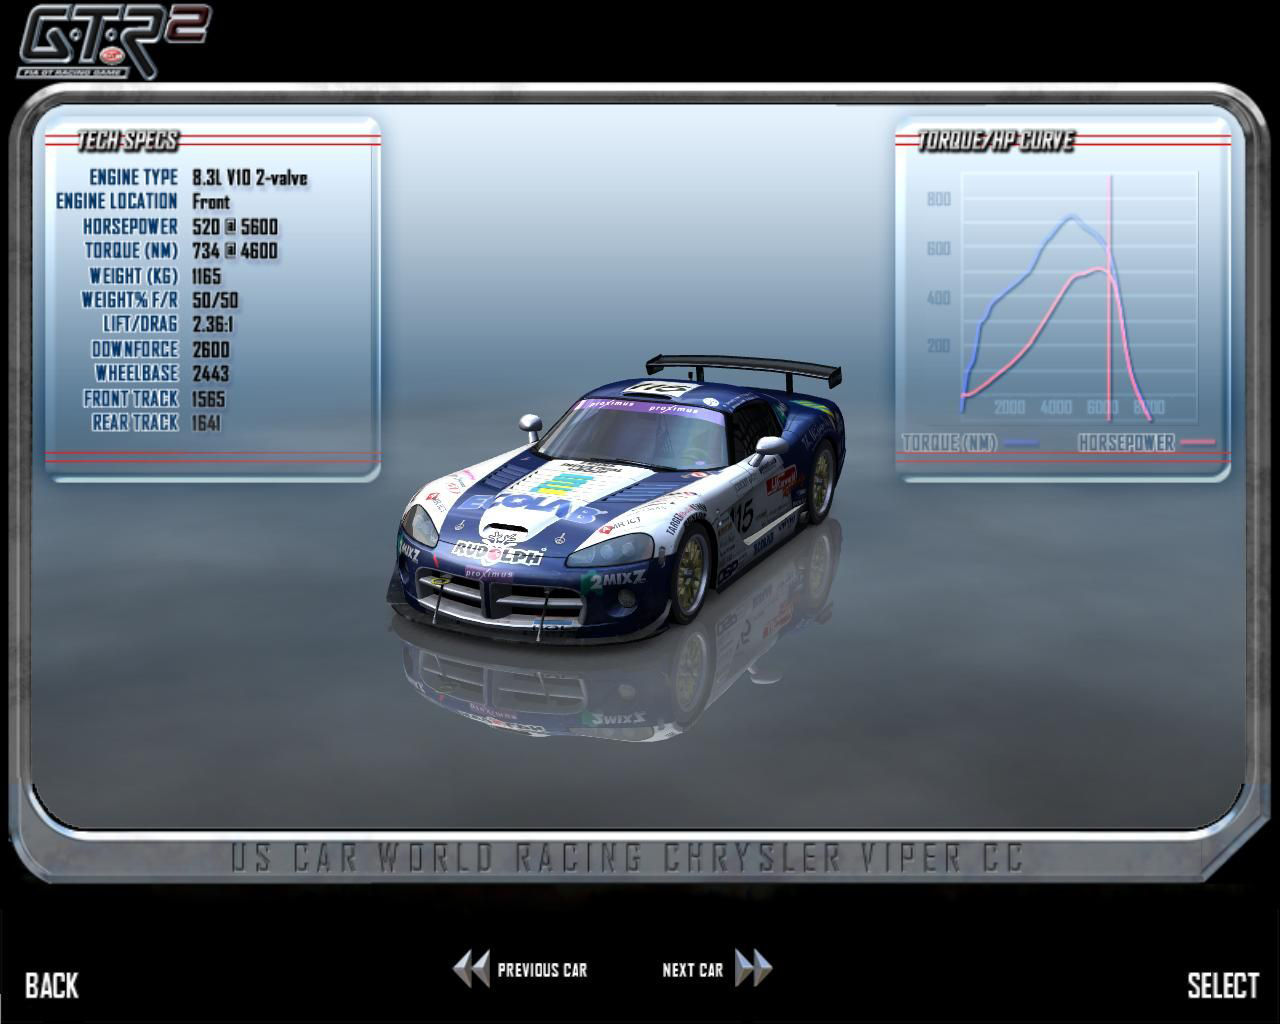This screenshot has width=1280, height=1024.
Task: Click the SELECT button
Action: click(1223, 985)
